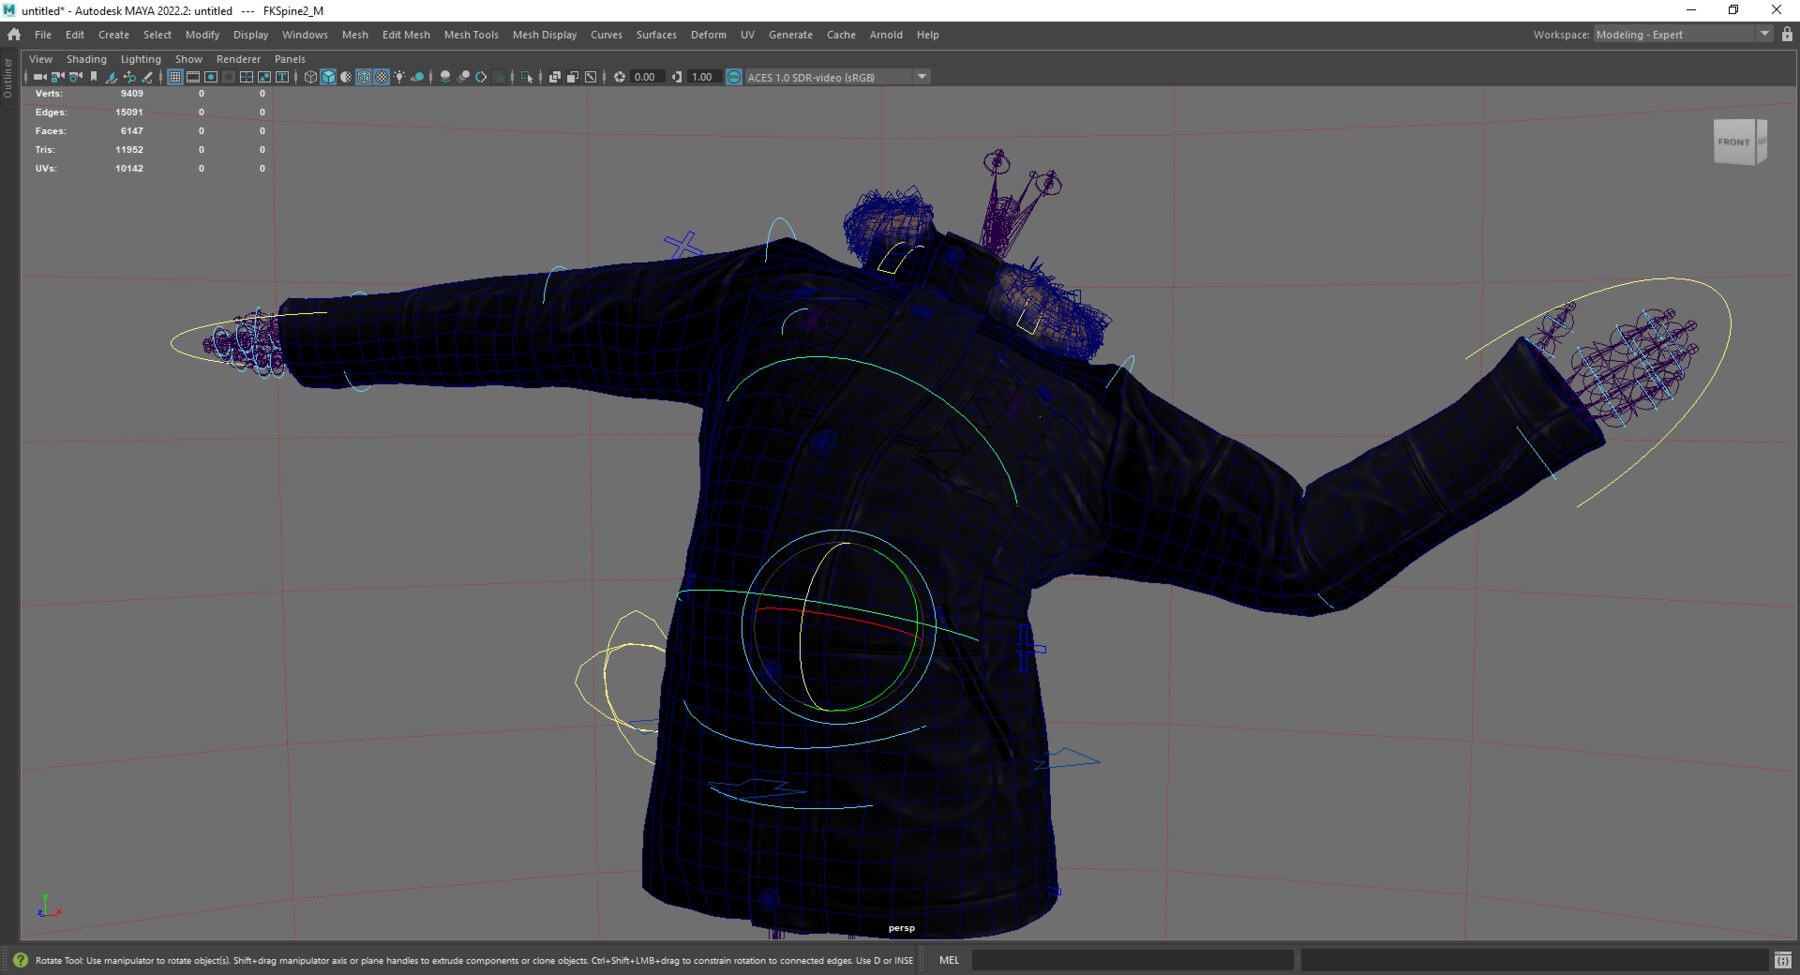1800x975 pixels.
Task: Adjust the exposure value field
Action: pos(643,76)
